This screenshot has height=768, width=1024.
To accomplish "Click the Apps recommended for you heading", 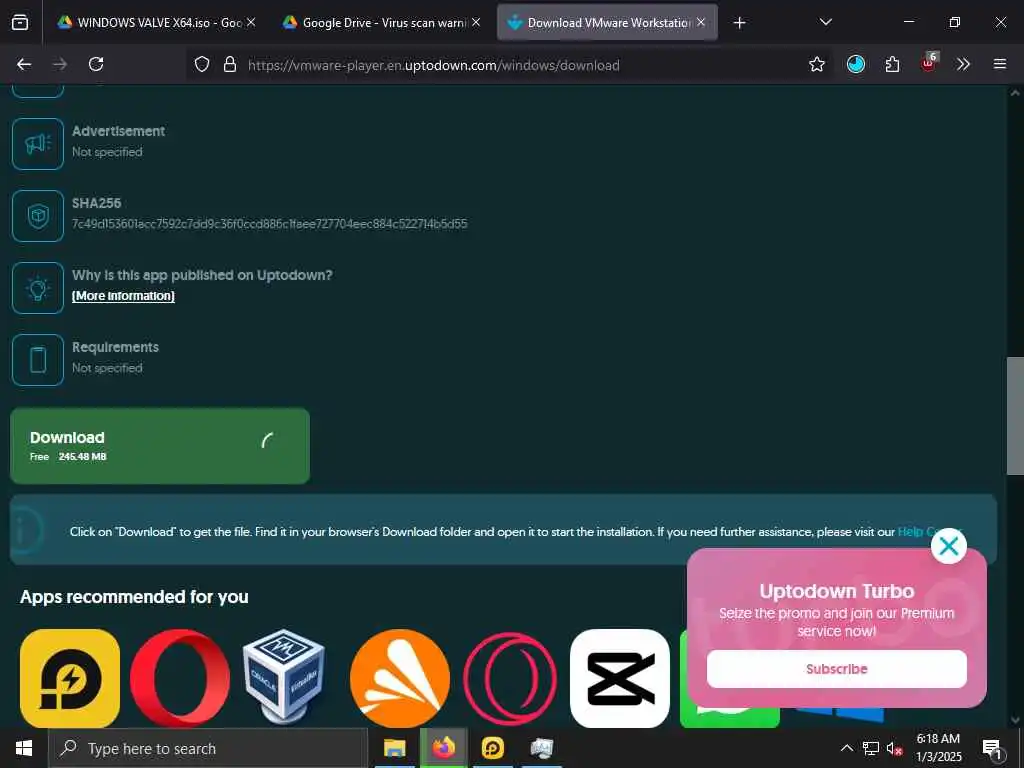I will pyautogui.click(x=134, y=596).
